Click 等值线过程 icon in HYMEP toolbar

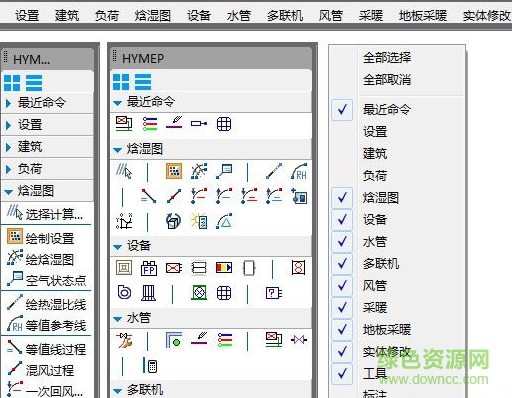149,196
